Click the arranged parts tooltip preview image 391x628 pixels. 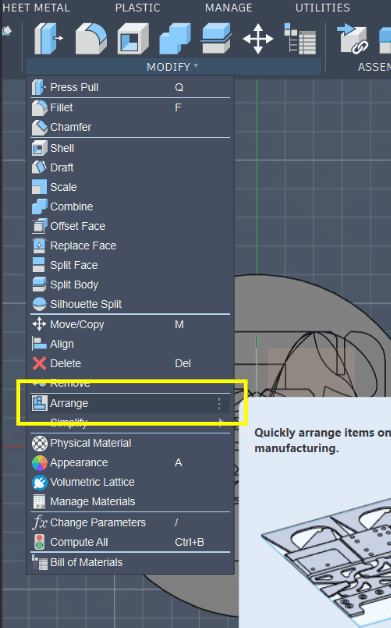[326, 561]
